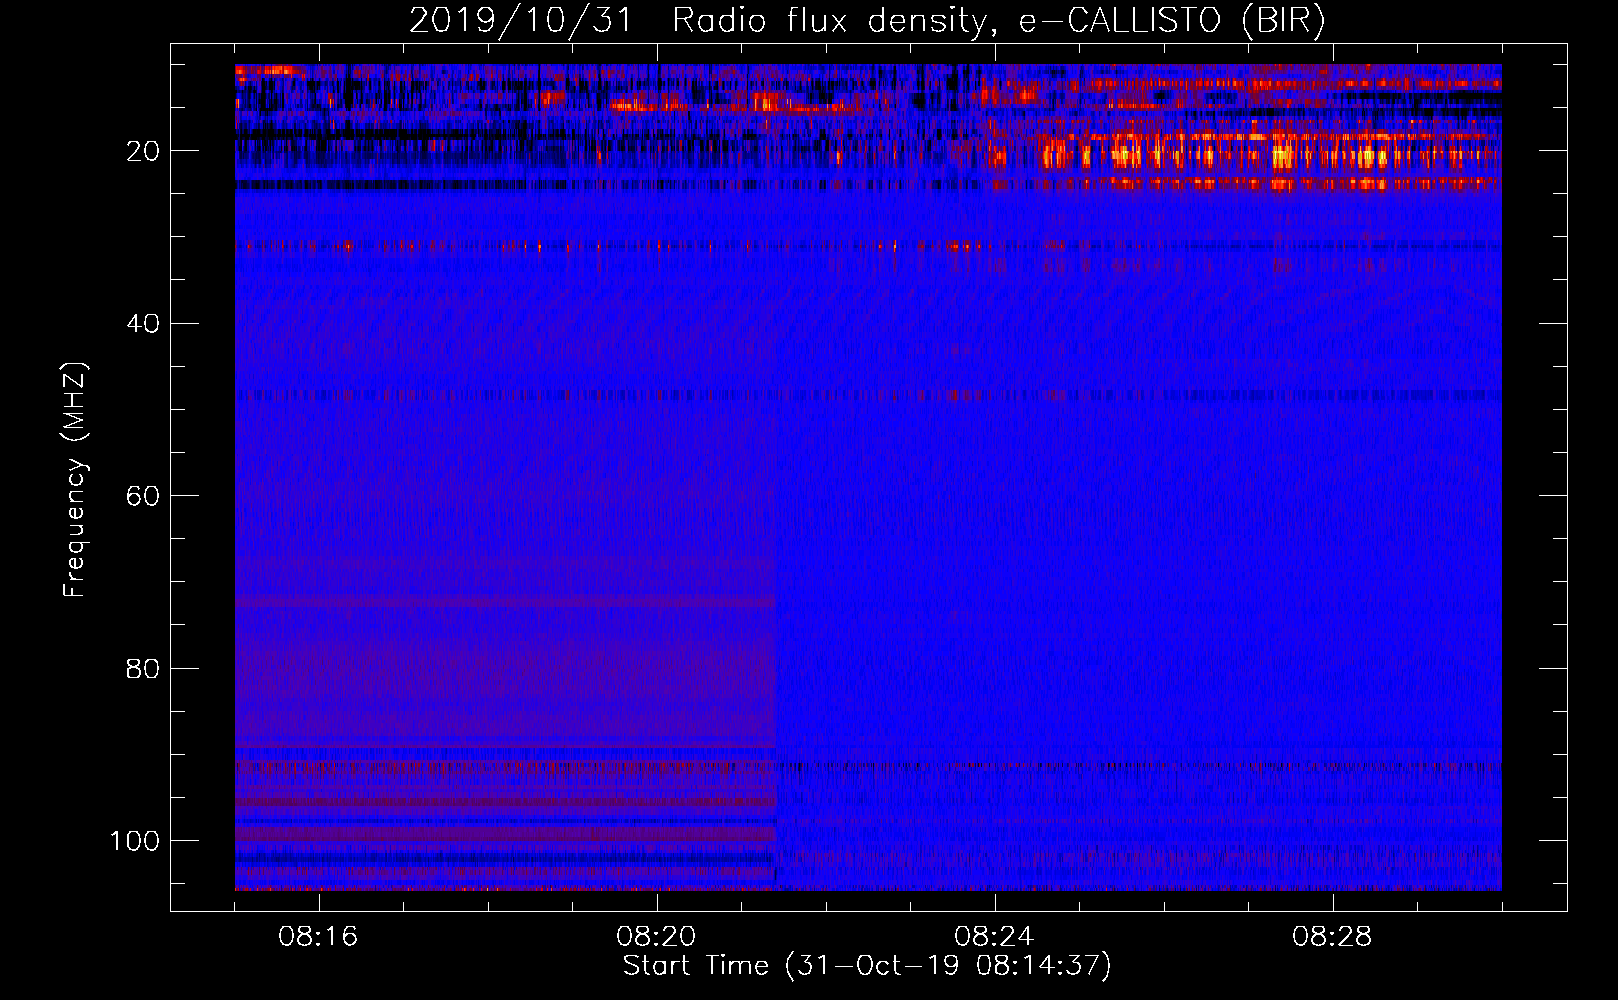
Task: Click the '08:16' time tick label
Action: pyautogui.click(x=318, y=937)
